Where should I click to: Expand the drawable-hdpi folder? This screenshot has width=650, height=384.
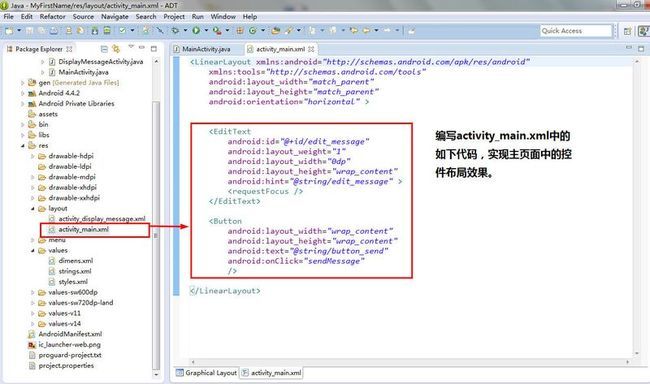33,156
